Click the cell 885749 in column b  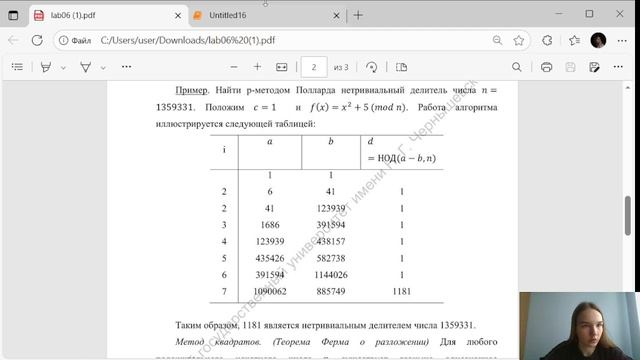tap(331, 291)
